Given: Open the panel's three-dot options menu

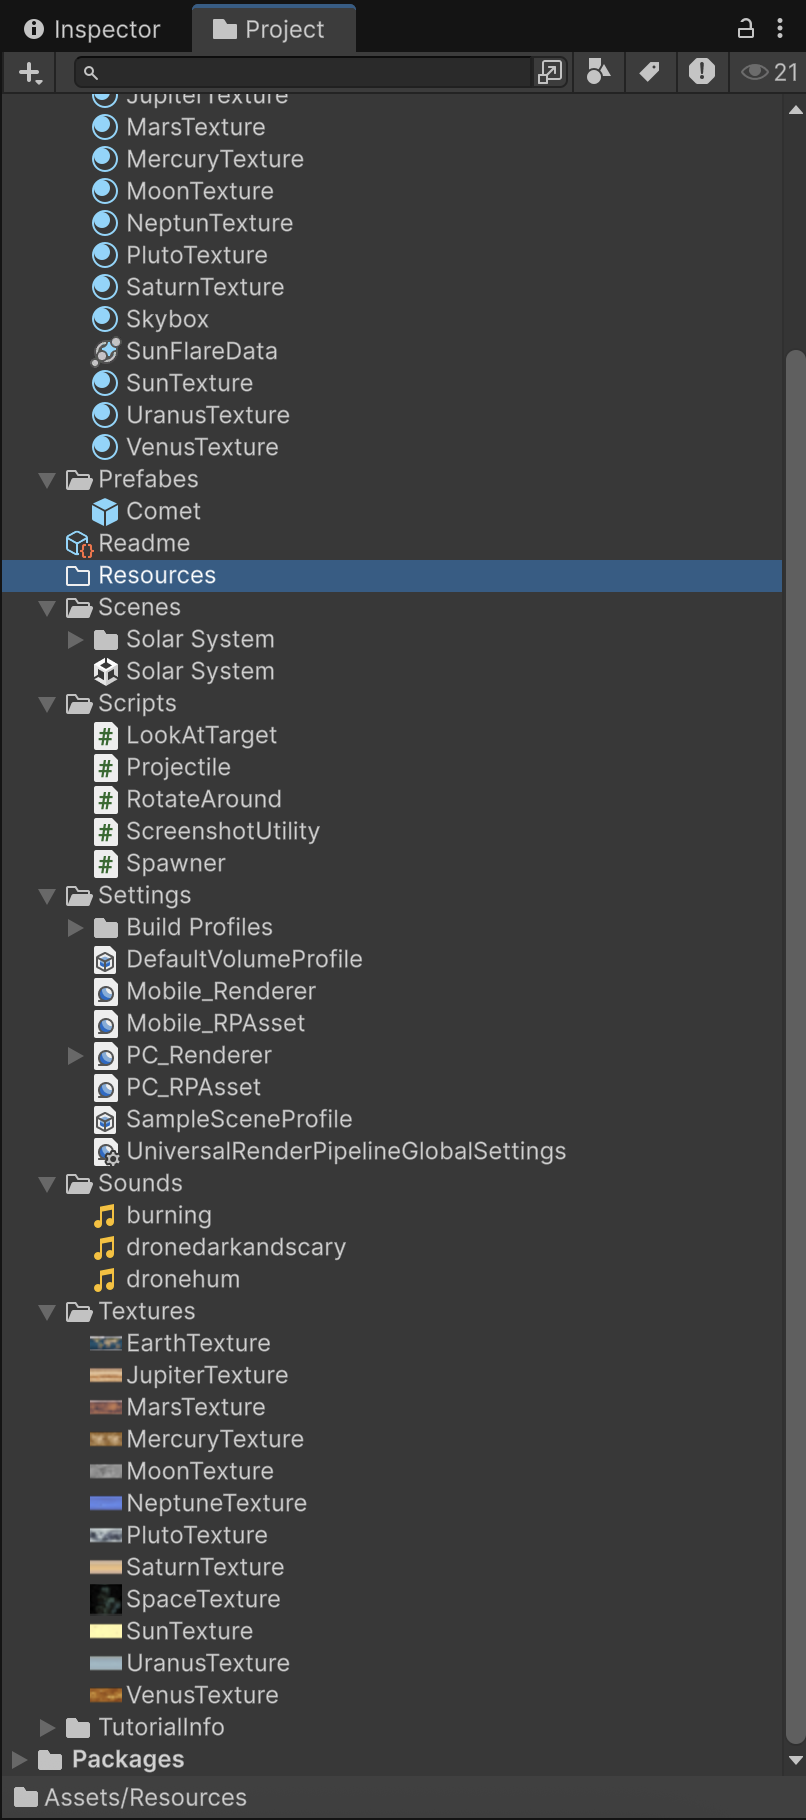Looking at the screenshot, I should point(780,28).
